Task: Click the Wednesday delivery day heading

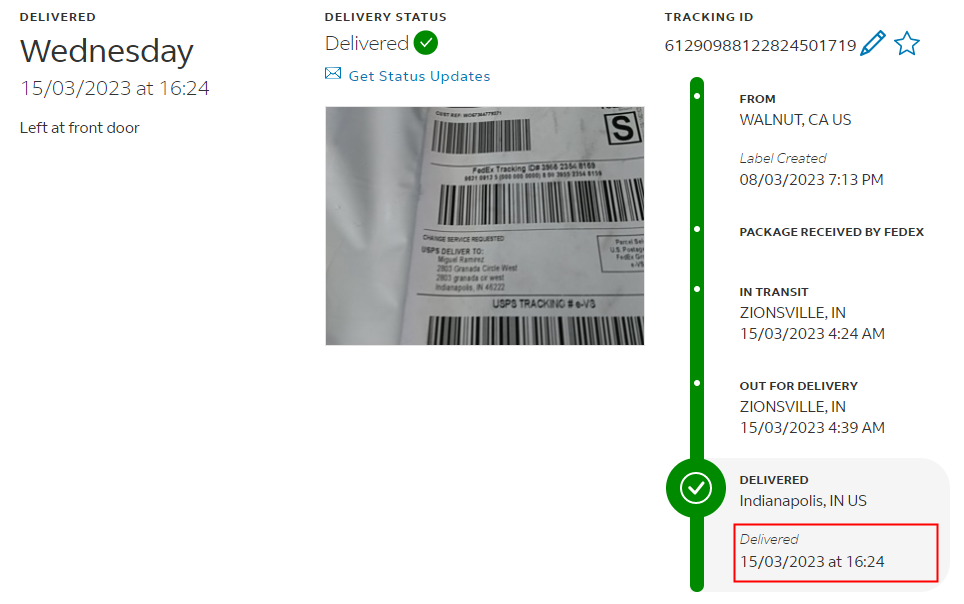Action: point(107,52)
